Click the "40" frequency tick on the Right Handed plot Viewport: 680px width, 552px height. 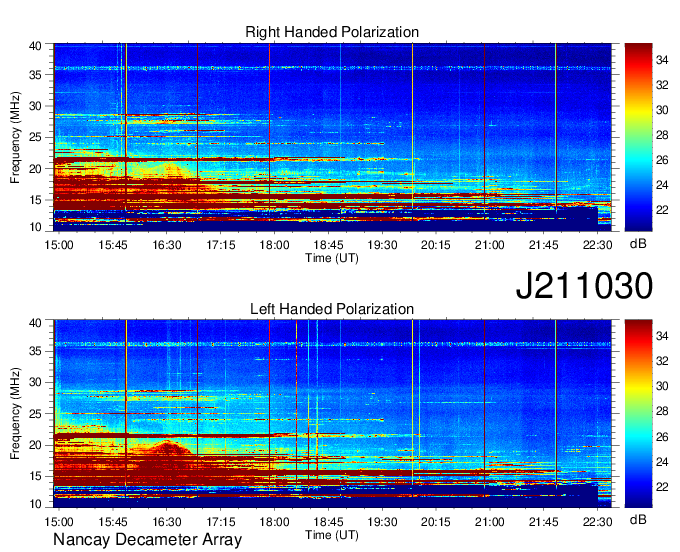(x=35, y=46)
